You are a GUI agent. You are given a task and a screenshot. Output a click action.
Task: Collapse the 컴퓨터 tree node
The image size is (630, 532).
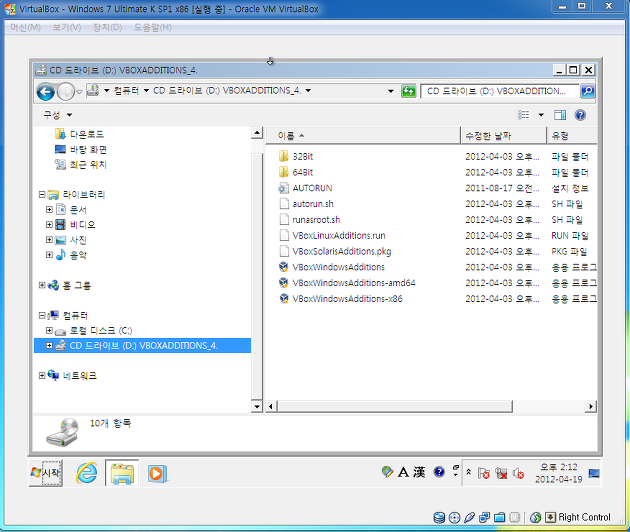point(42,315)
